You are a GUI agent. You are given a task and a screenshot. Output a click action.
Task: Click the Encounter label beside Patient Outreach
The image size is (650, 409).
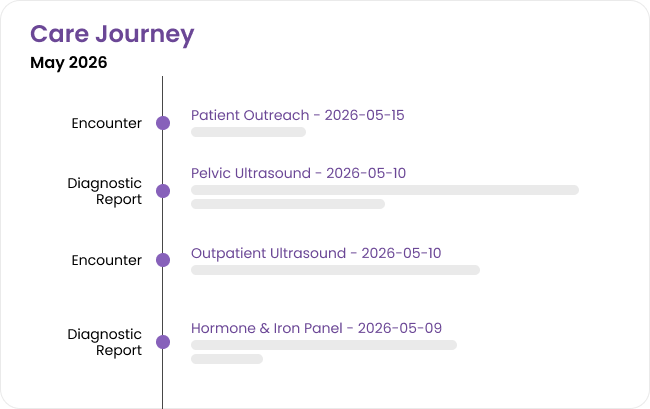pos(107,123)
